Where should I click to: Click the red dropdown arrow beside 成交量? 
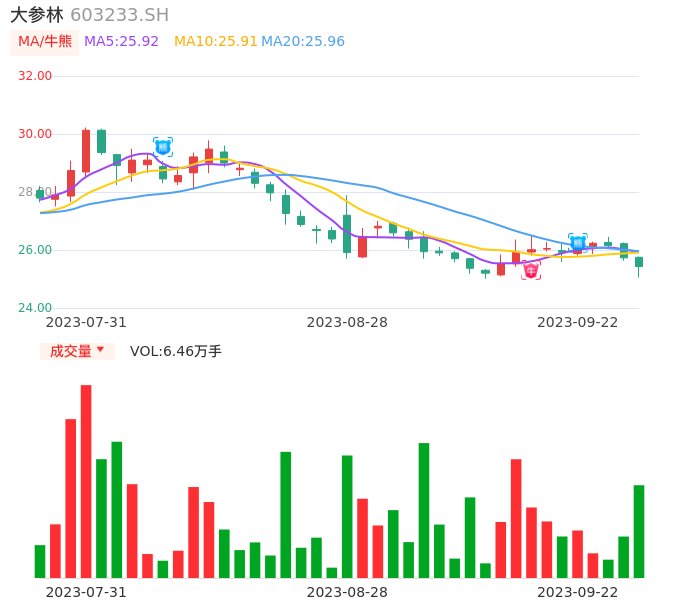pyautogui.click(x=100, y=350)
